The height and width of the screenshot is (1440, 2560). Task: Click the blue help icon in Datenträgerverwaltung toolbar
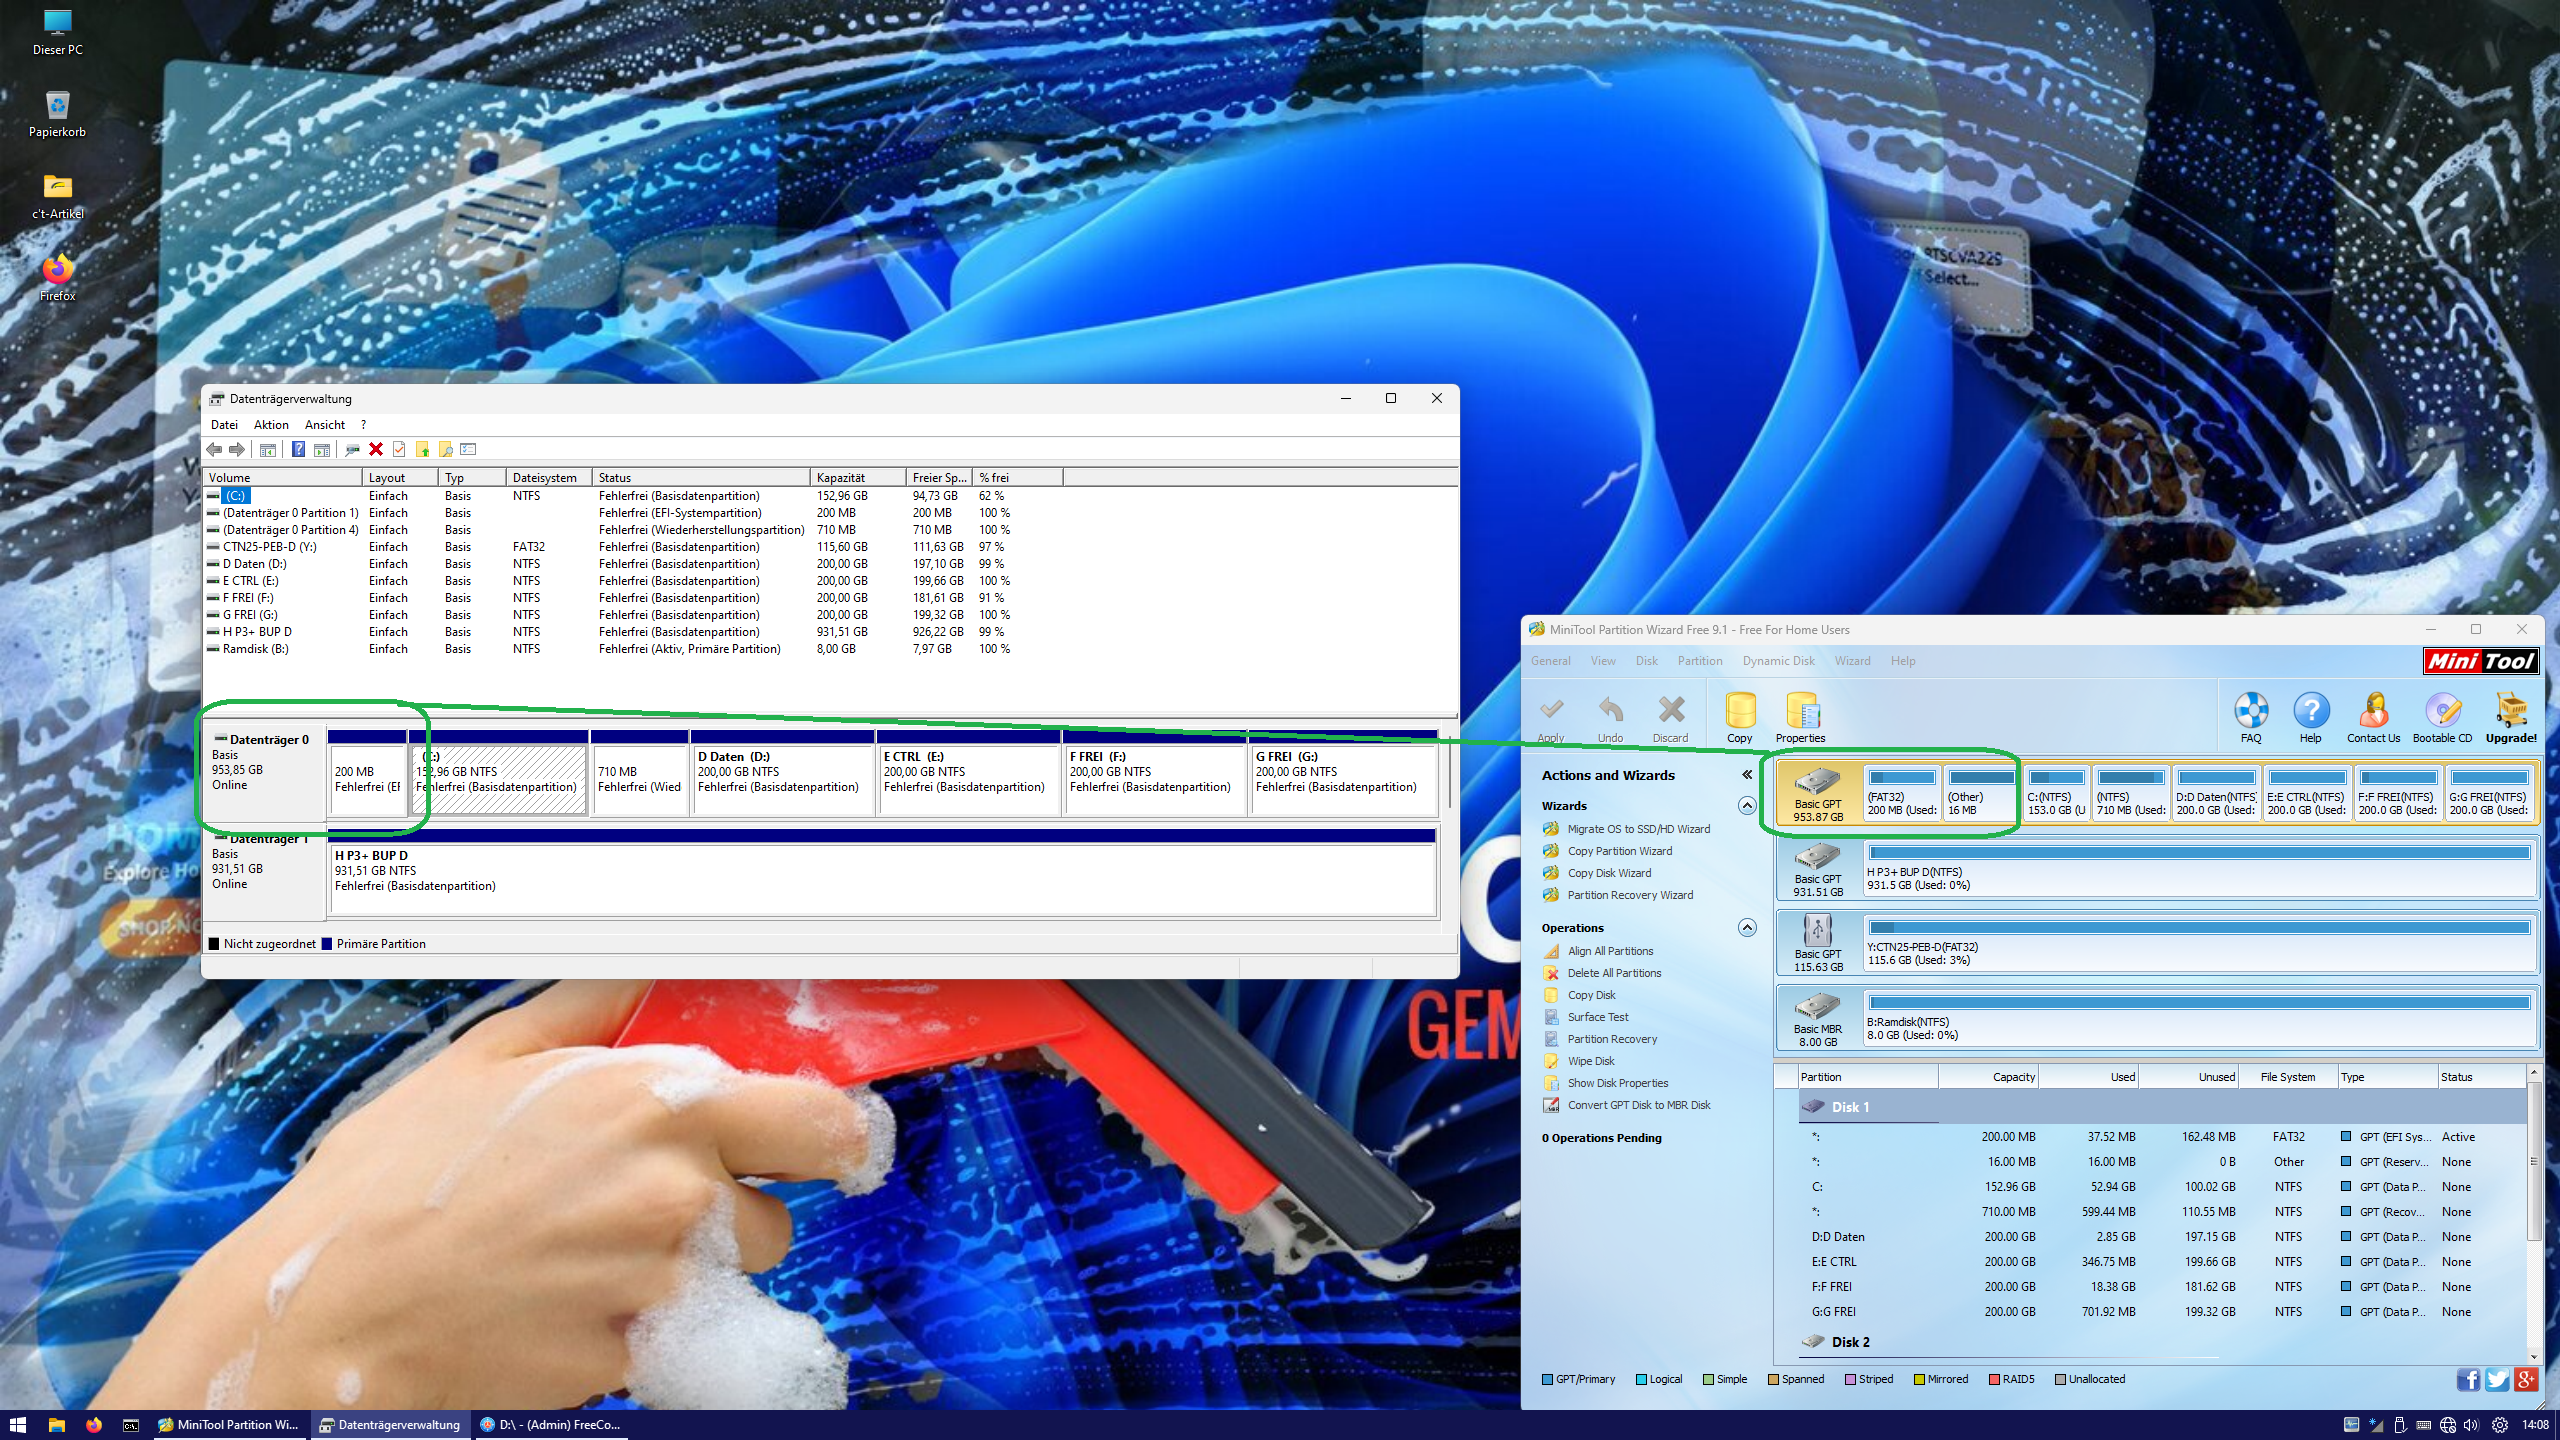[298, 450]
